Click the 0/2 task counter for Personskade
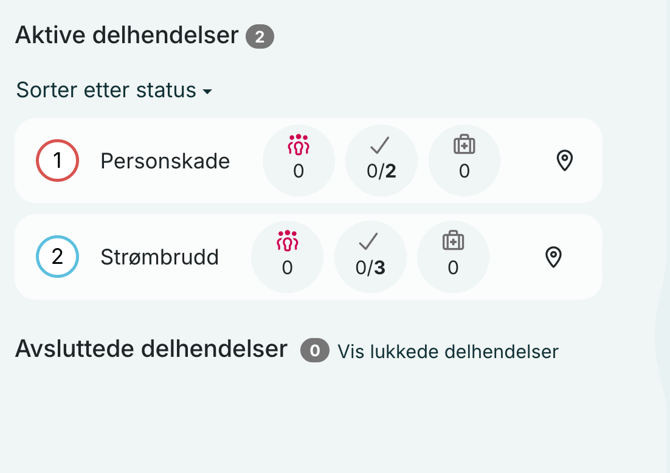 click(x=381, y=171)
